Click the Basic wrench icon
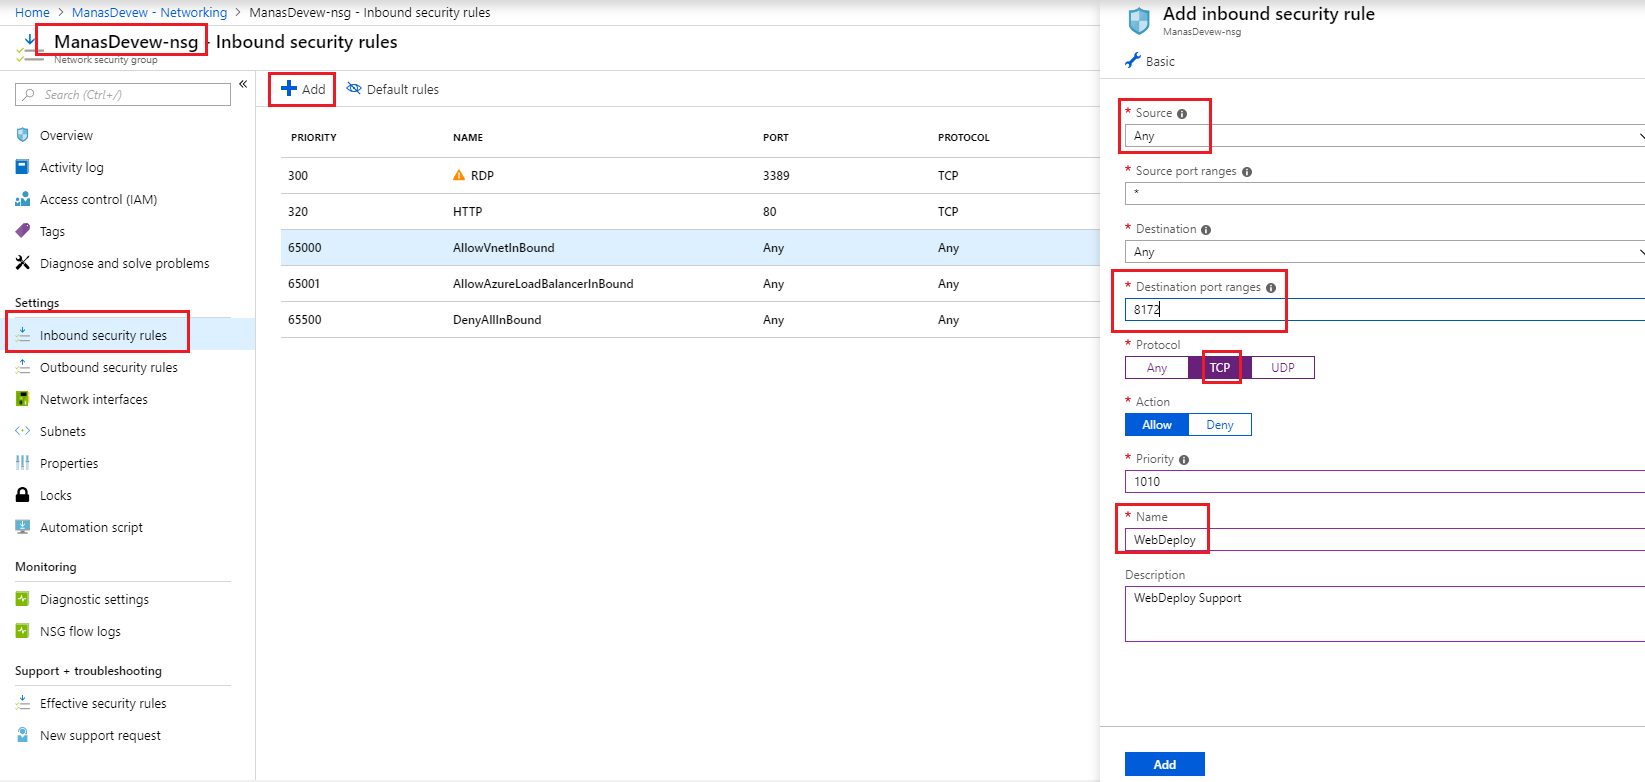 click(x=1133, y=61)
